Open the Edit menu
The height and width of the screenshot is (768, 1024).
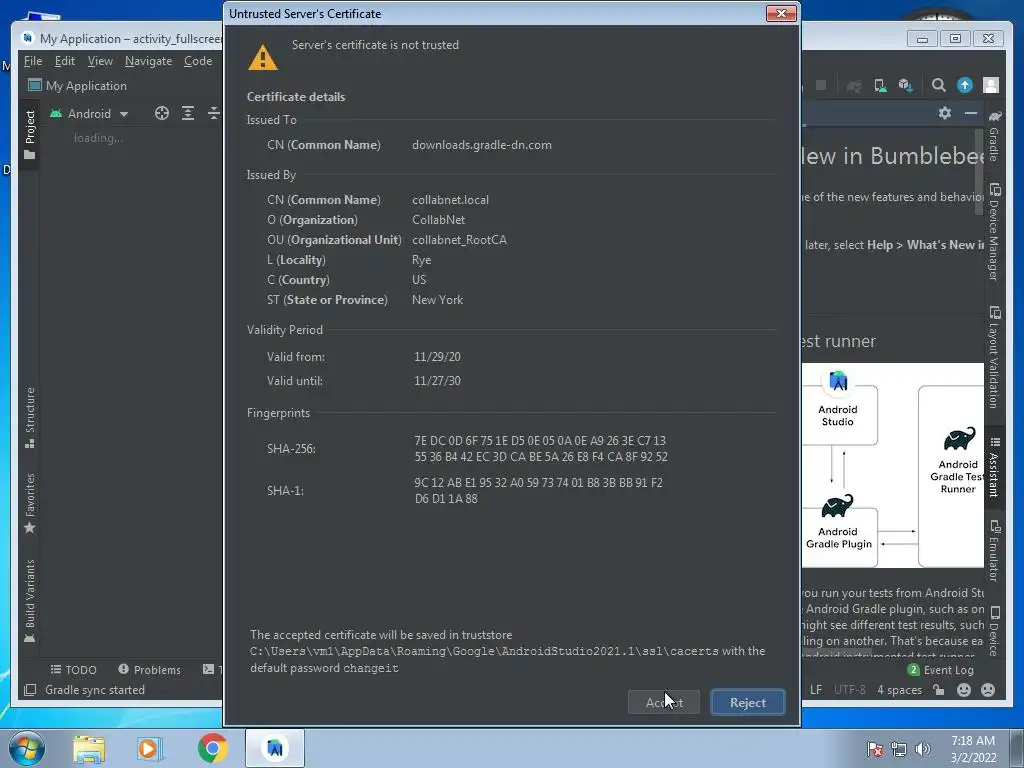65,61
